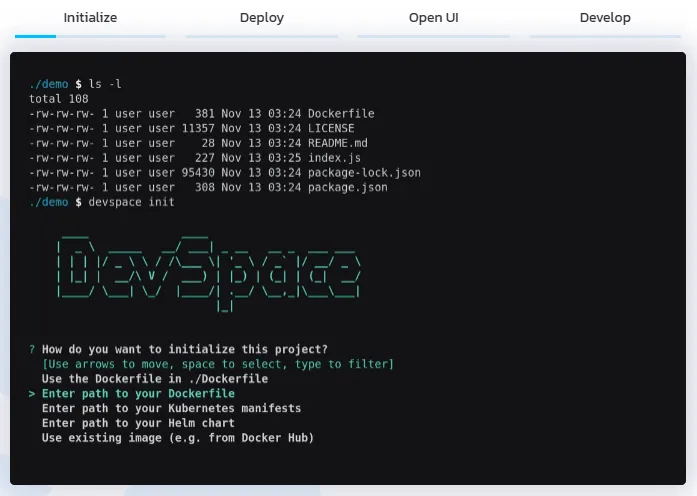Select option 'Enter path to your Helm chart'
This screenshot has height=496, width=697.
click(138, 423)
